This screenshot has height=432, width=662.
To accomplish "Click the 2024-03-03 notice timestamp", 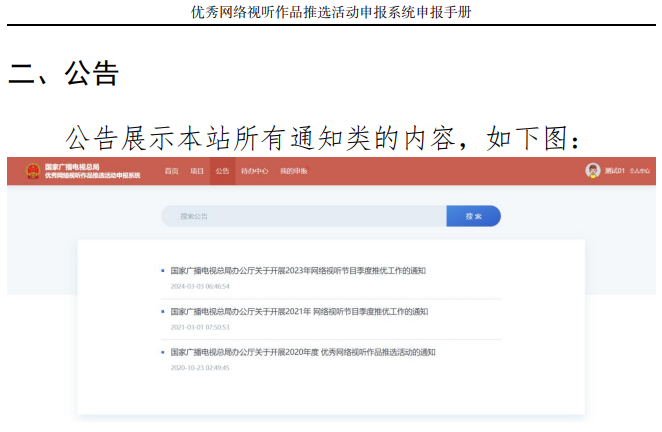I will [200, 286].
